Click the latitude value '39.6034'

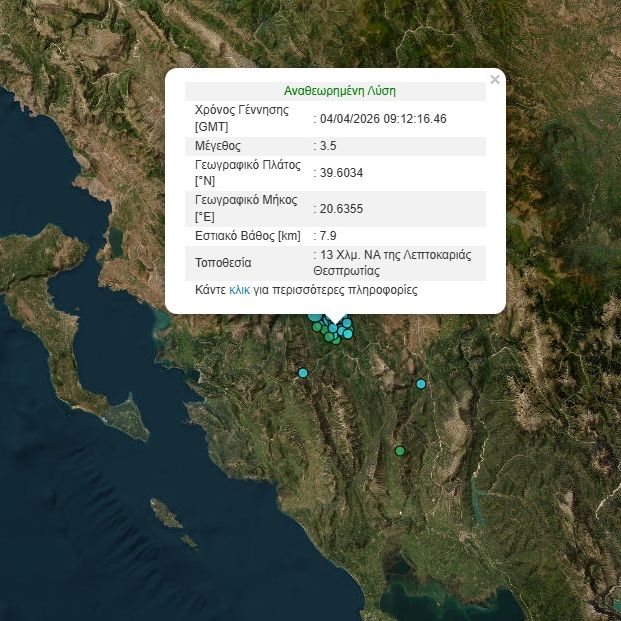(x=341, y=173)
